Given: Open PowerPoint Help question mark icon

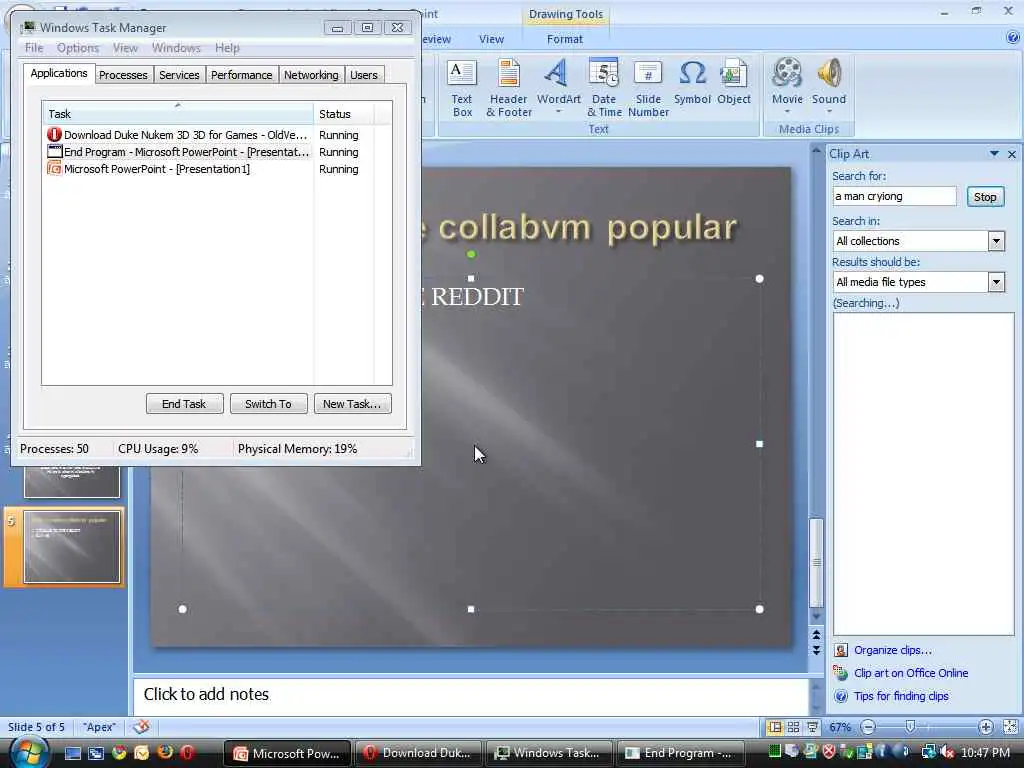Looking at the screenshot, I should tap(1013, 38).
